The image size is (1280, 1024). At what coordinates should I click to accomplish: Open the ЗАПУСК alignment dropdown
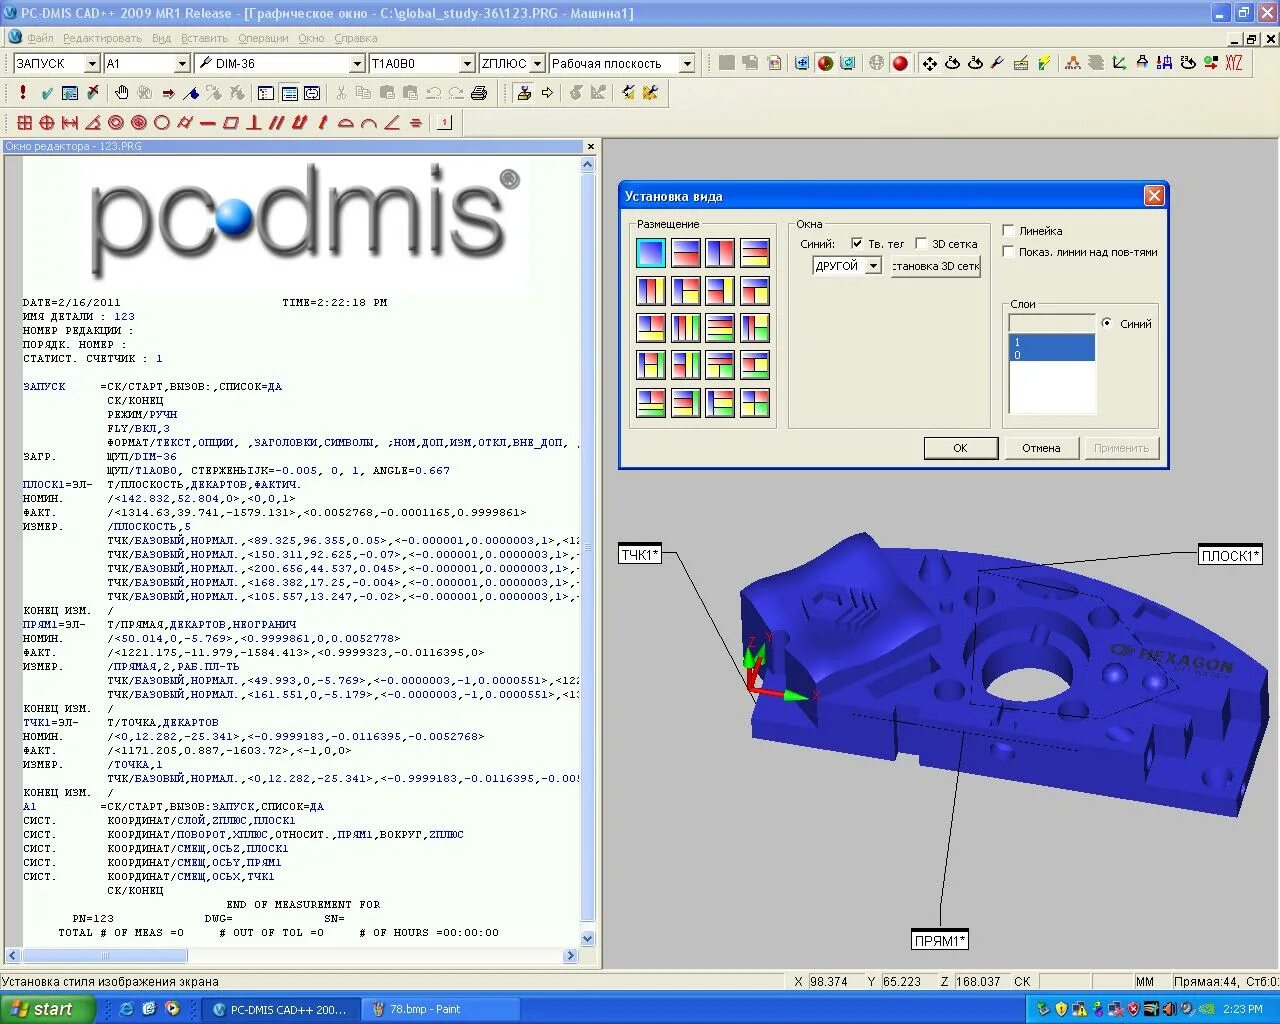coord(92,63)
